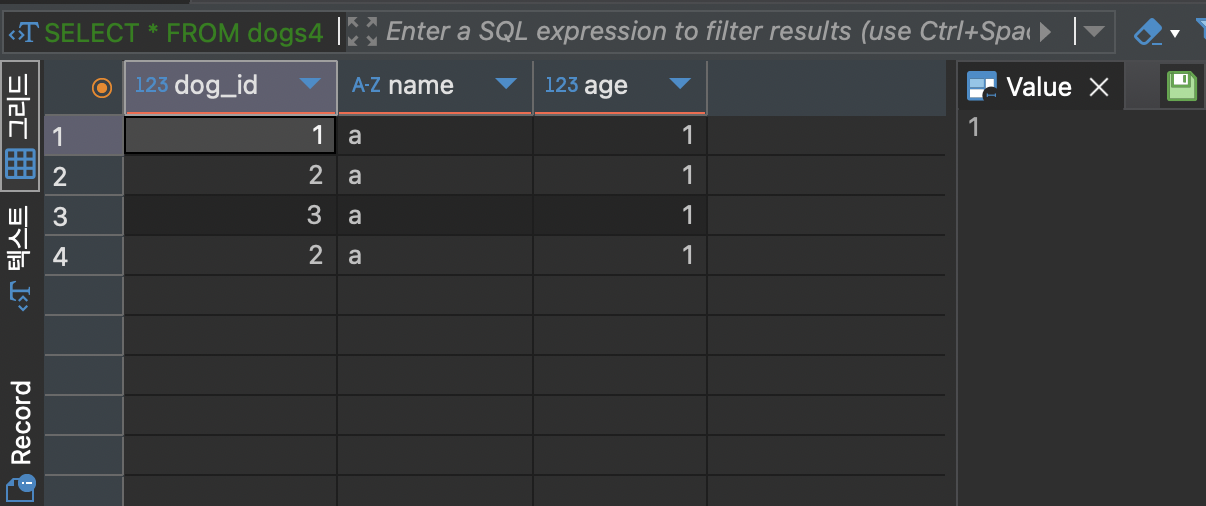The height and width of the screenshot is (506, 1206).
Task: Apply filter with the right-arrow icon
Action: tap(1046, 32)
